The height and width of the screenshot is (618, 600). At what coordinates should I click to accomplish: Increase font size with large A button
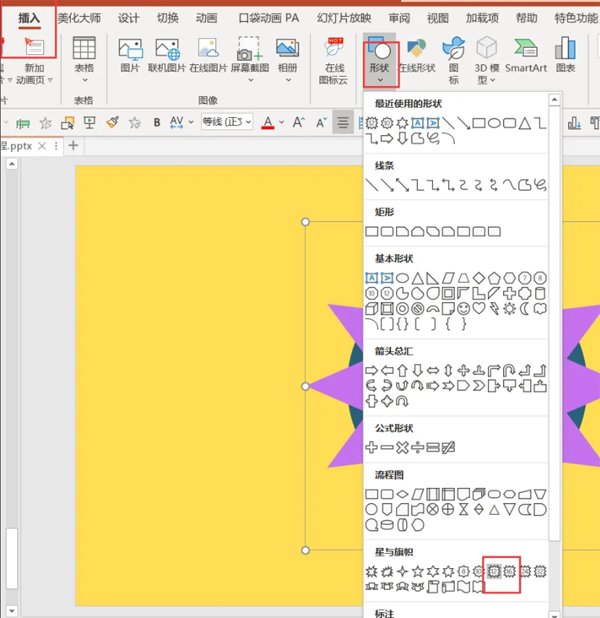click(x=299, y=123)
